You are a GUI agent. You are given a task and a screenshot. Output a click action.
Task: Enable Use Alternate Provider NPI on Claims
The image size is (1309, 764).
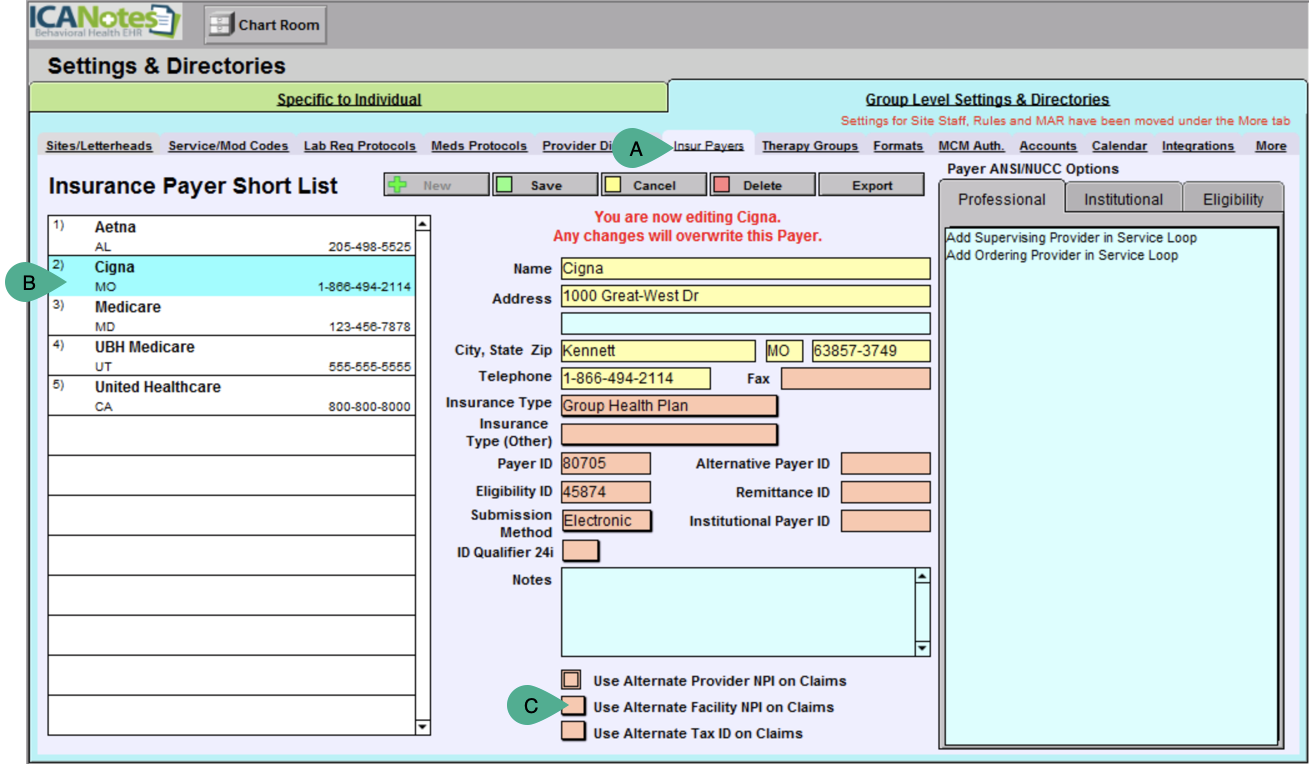tap(571, 680)
